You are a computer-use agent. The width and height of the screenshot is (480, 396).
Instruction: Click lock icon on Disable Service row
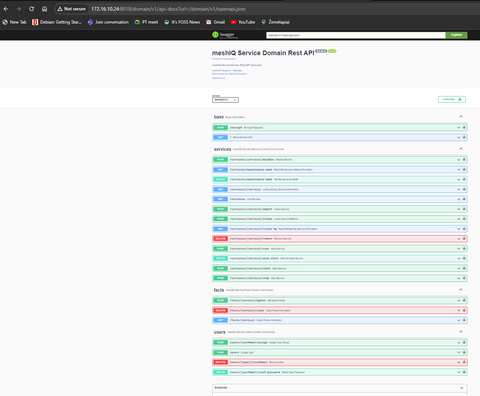[464, 159]
